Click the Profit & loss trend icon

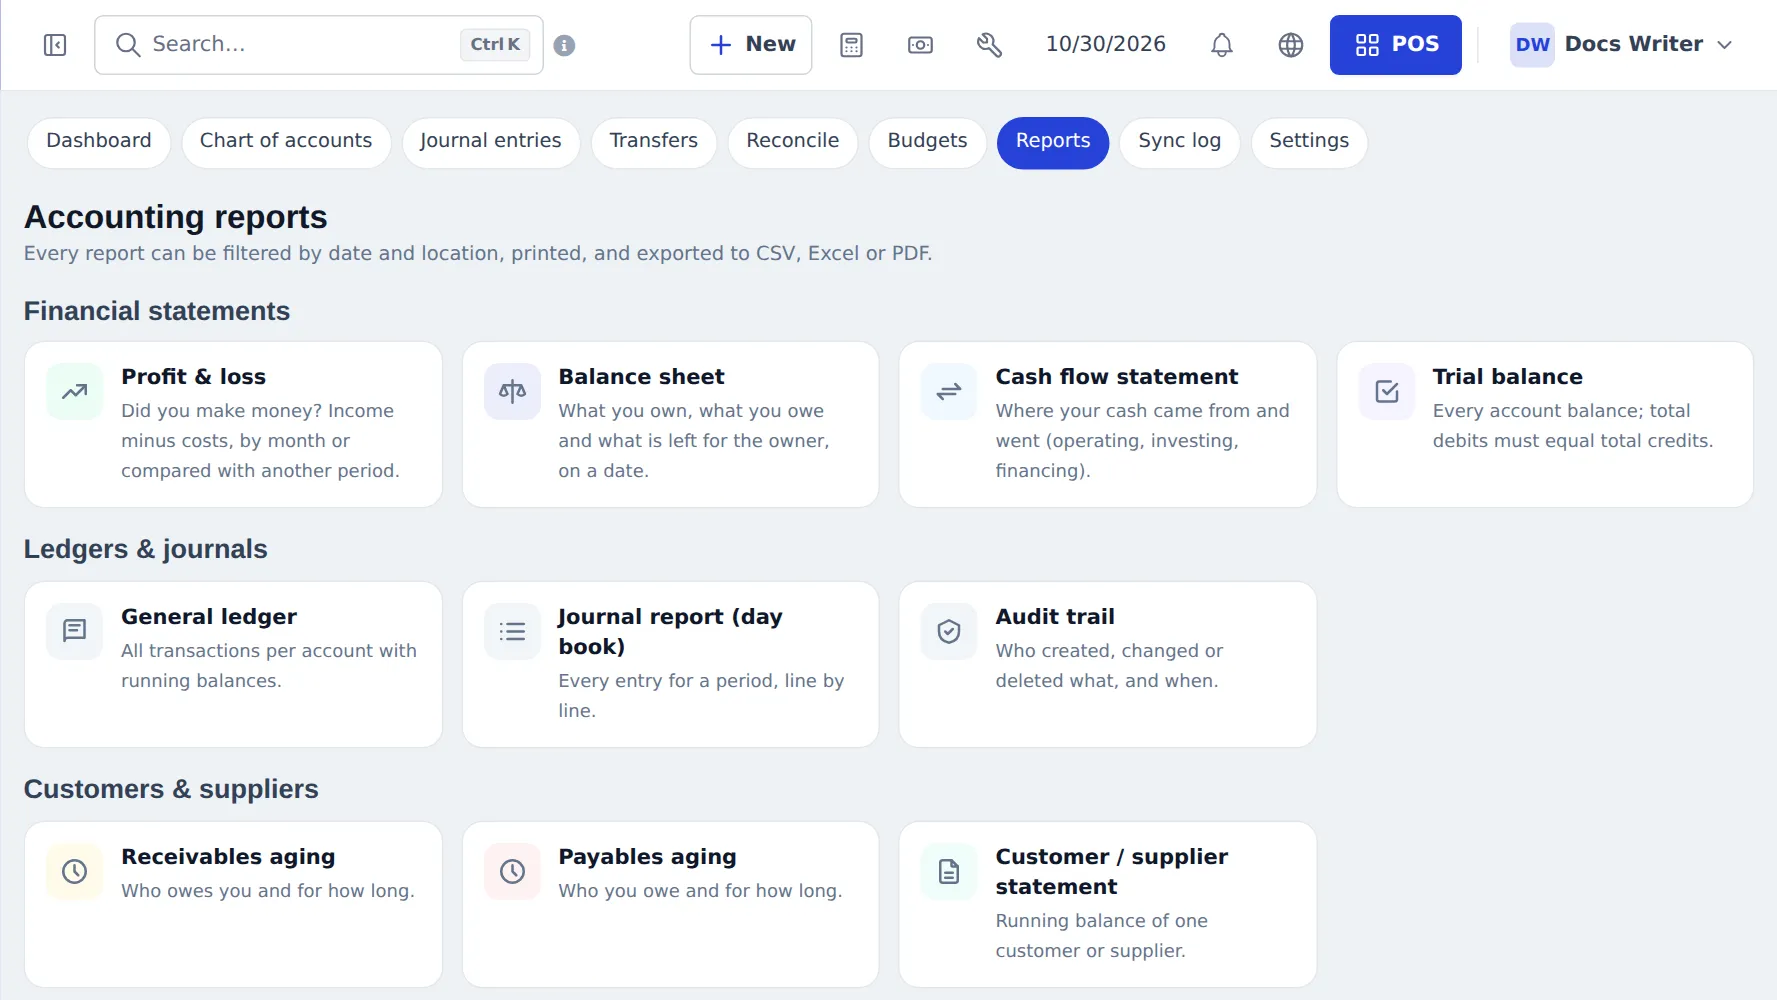click(74, 391)
